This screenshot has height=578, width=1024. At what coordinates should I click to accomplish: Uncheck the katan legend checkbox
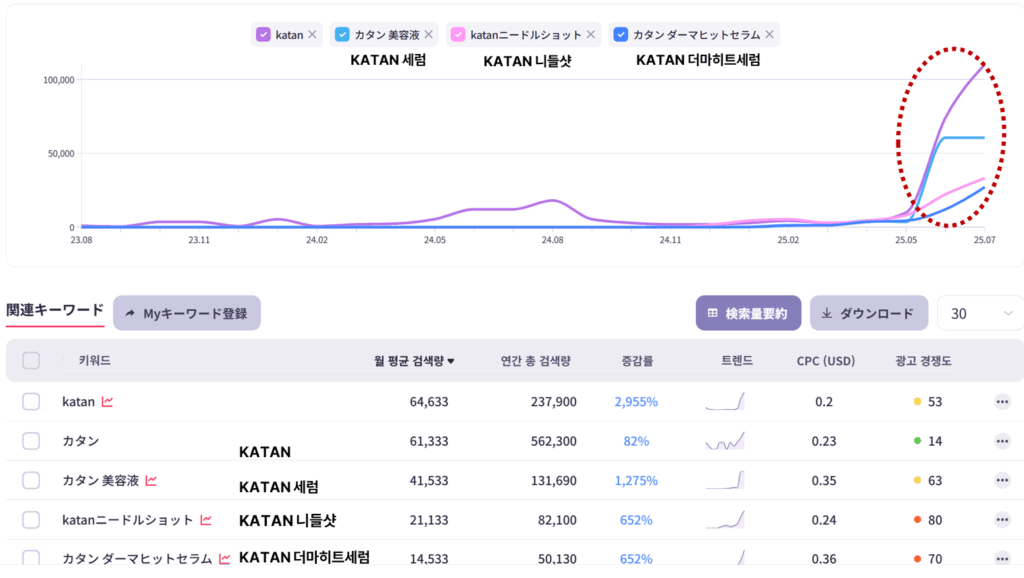pyautogui.click(x=263, y=35)
